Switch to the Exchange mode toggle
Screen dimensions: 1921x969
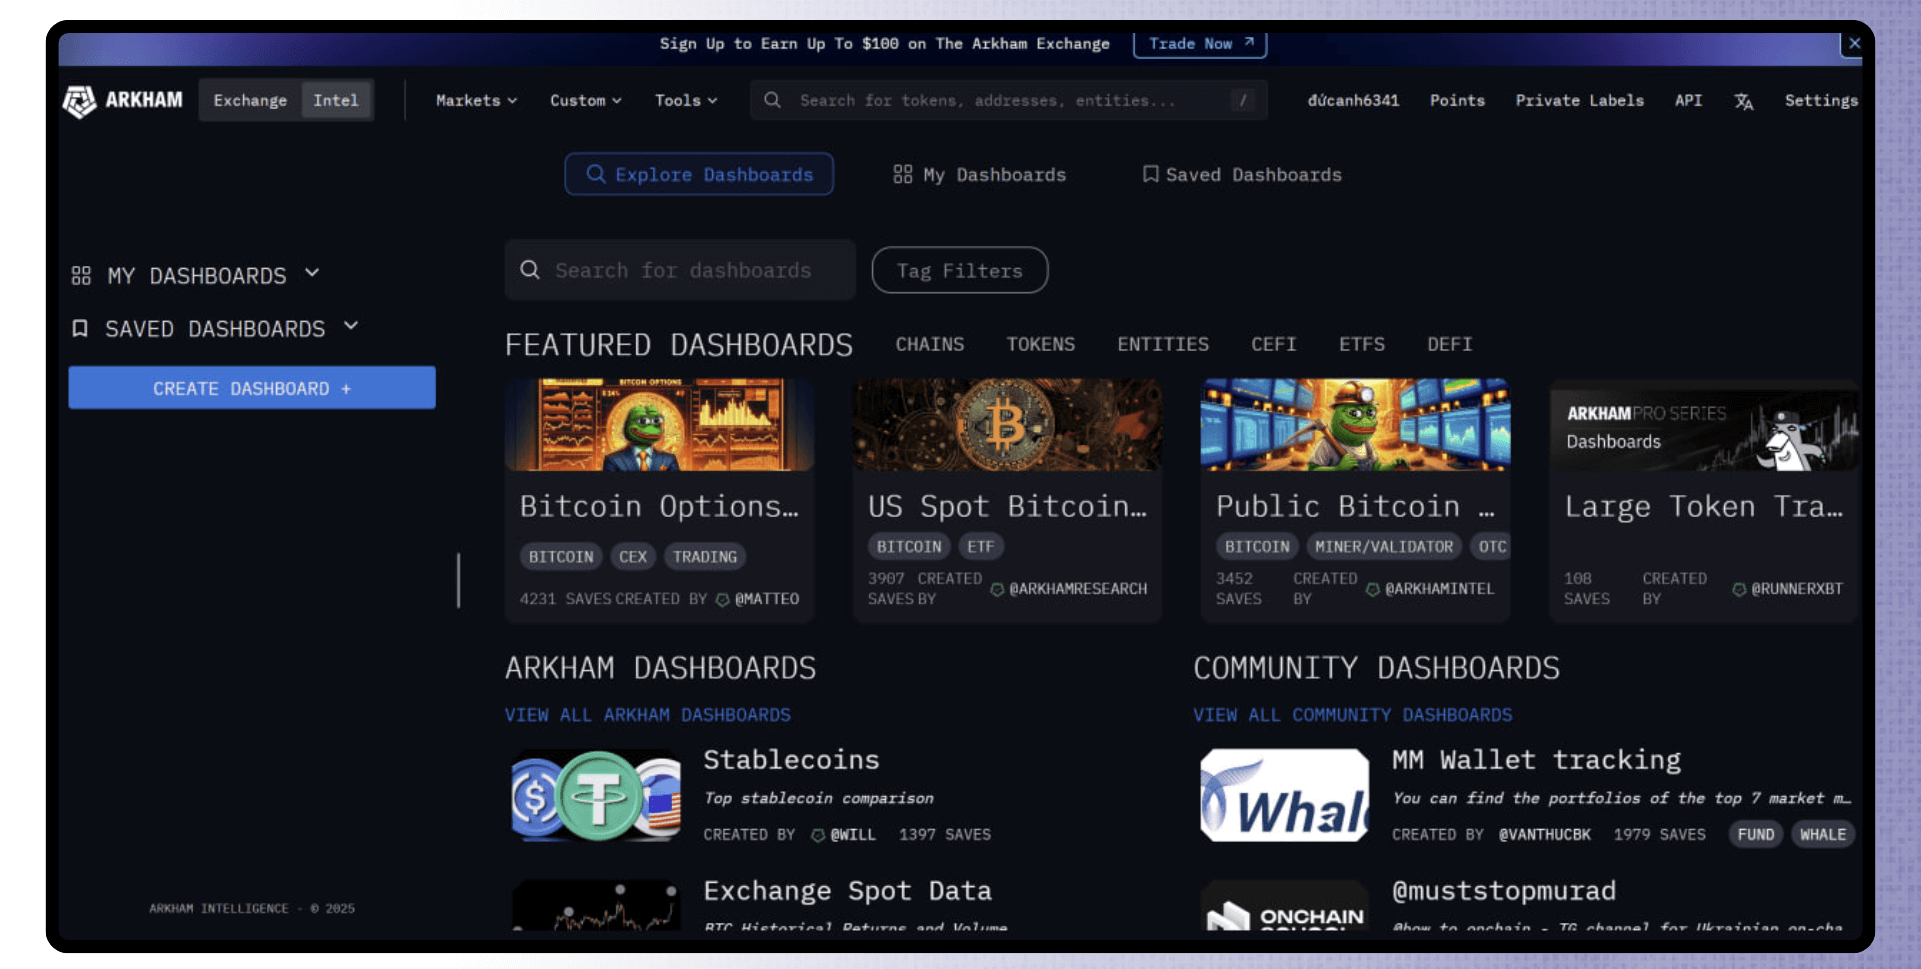[x=250, y=100]
